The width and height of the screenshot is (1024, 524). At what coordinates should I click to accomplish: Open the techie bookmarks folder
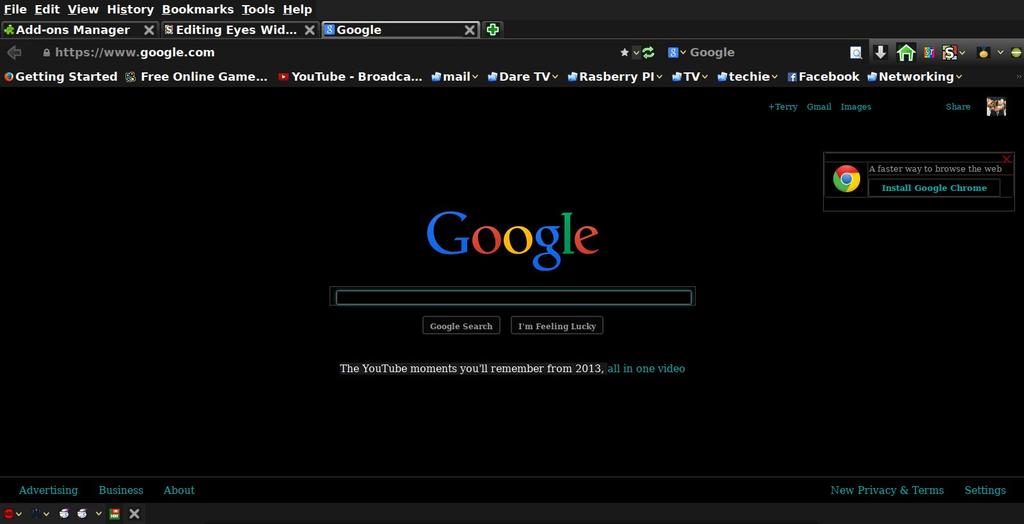coord(747,76)
